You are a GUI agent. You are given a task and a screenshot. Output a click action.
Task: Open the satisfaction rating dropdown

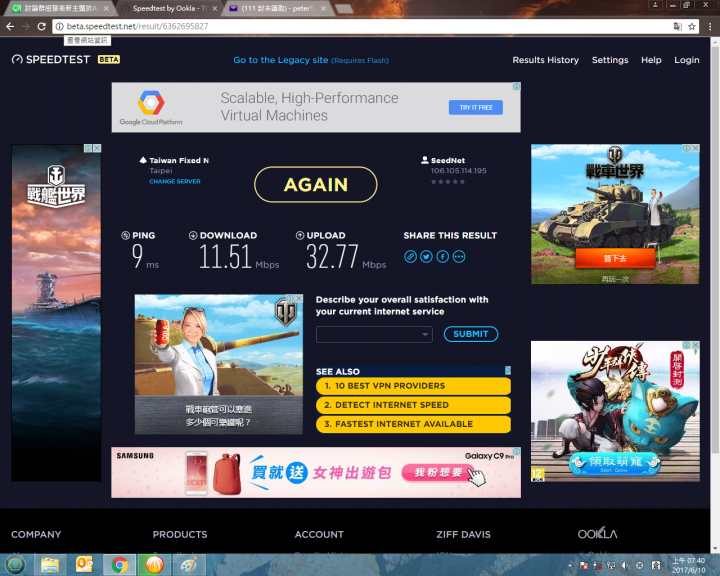(374, 334)
